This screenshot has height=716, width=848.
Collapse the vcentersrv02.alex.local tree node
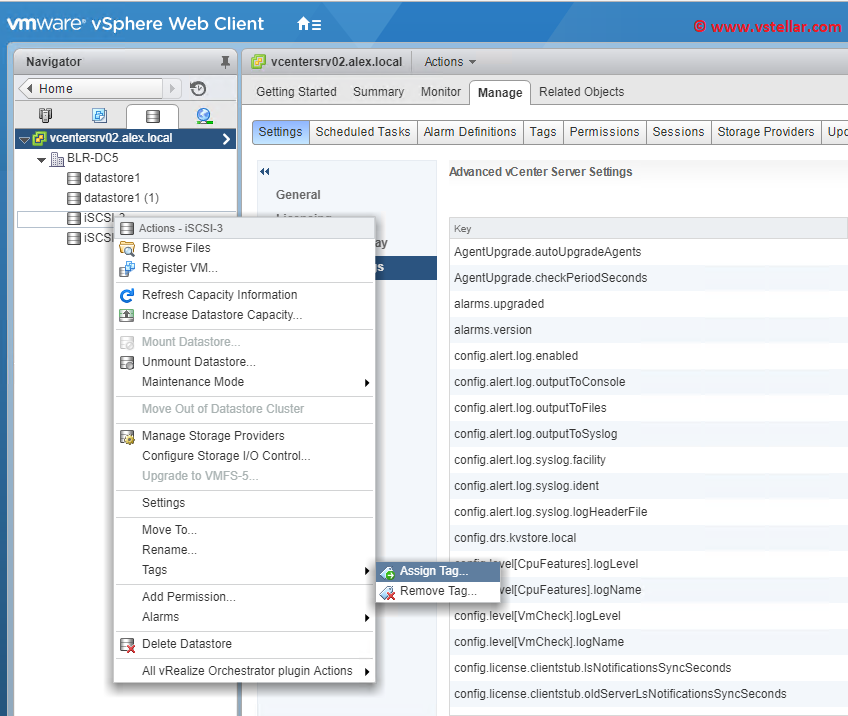coord(24,139)
